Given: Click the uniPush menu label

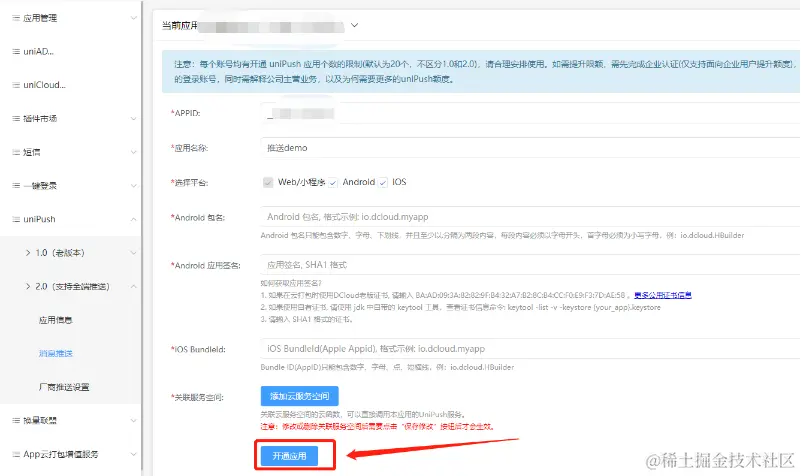Looking at the screenshot, I should point(39,219).
